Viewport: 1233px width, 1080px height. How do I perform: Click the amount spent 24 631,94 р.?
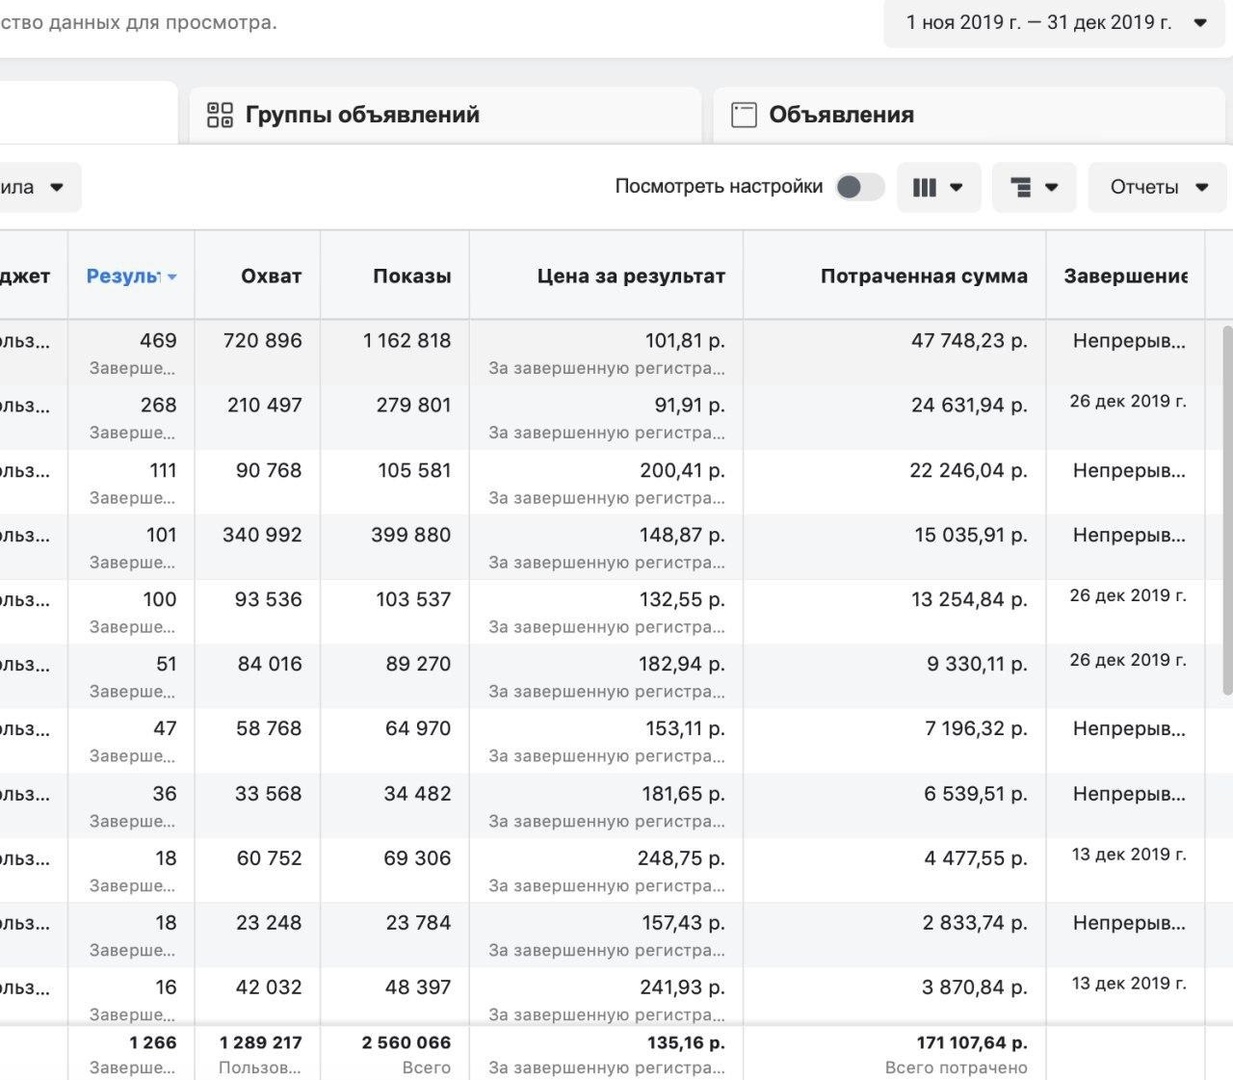[969, 405]
